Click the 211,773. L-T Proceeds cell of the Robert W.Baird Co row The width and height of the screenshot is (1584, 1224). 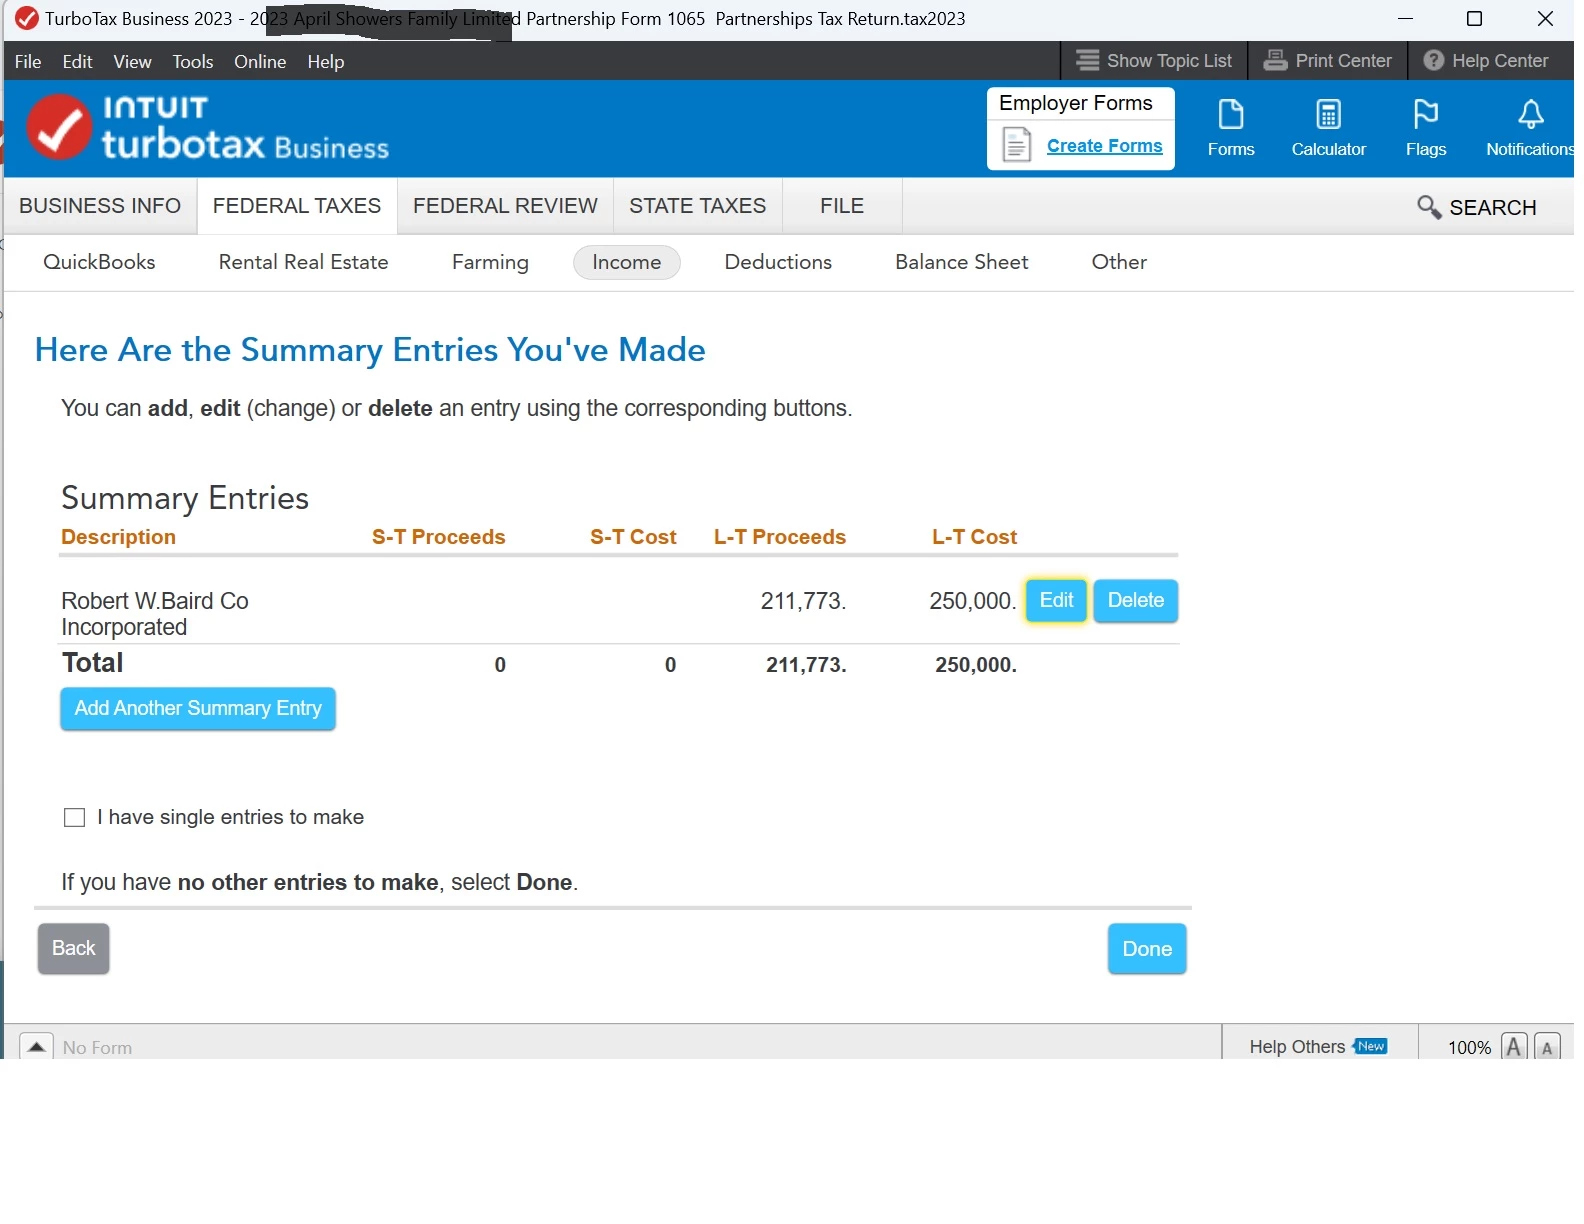(803, 601)
